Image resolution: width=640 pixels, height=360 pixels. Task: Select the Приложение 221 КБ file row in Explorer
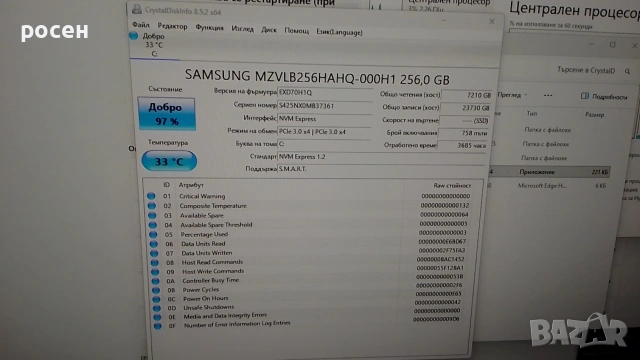click(x=551, y=172)
